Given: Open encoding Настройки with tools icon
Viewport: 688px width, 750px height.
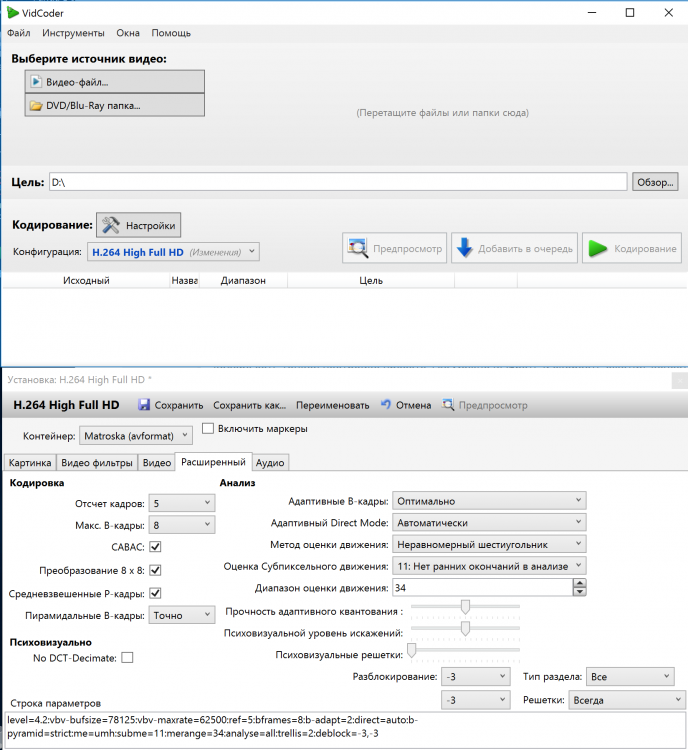Looking at the screenshot, I should click(x=140, y=225).
